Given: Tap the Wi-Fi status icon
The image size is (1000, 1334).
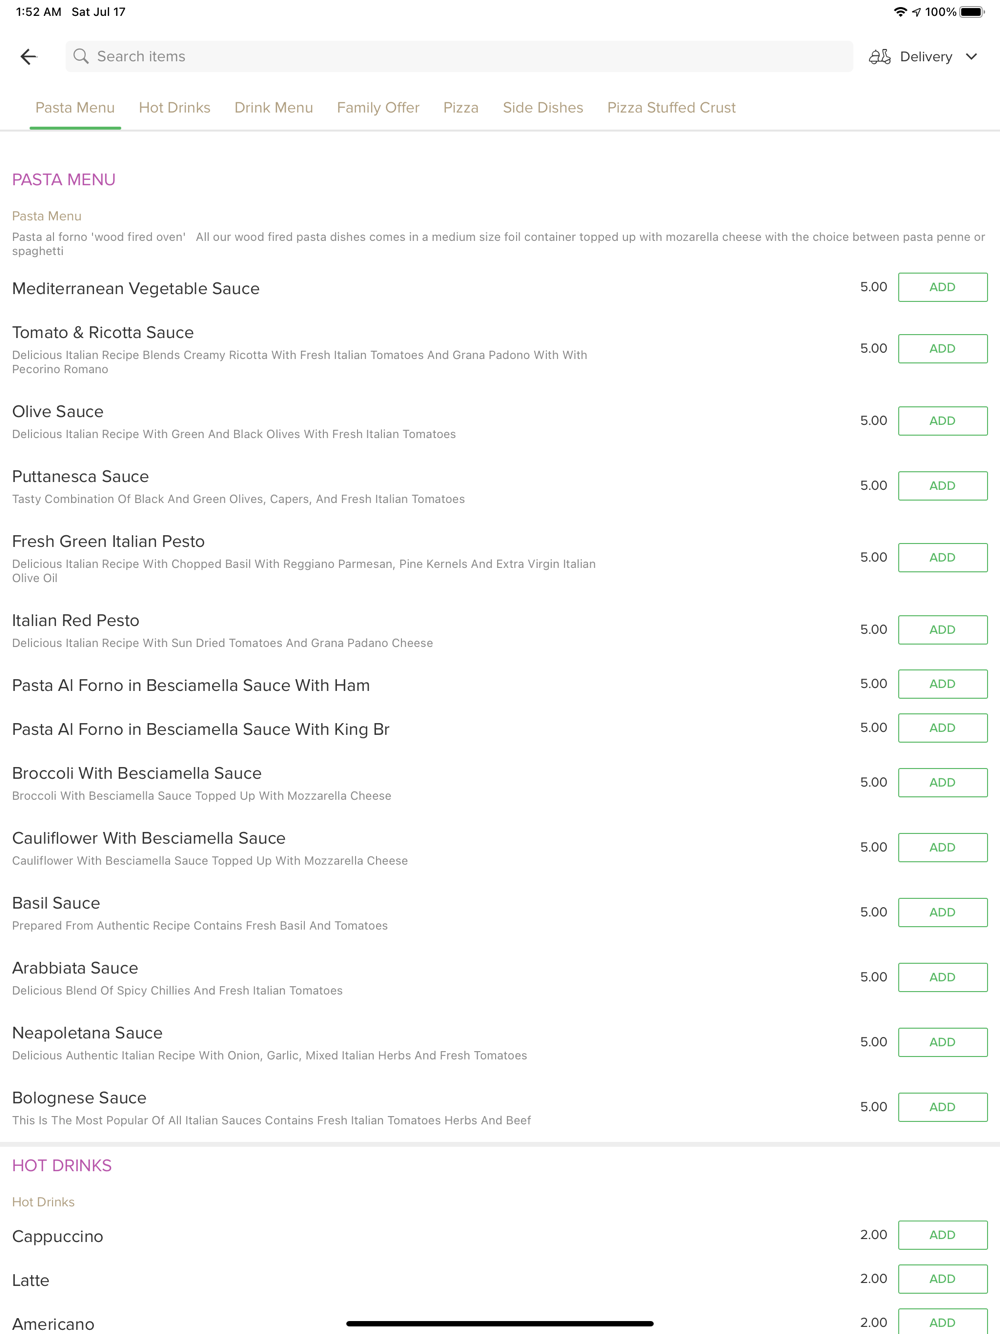Looking at the screenshot, I should tap(900, 12).
